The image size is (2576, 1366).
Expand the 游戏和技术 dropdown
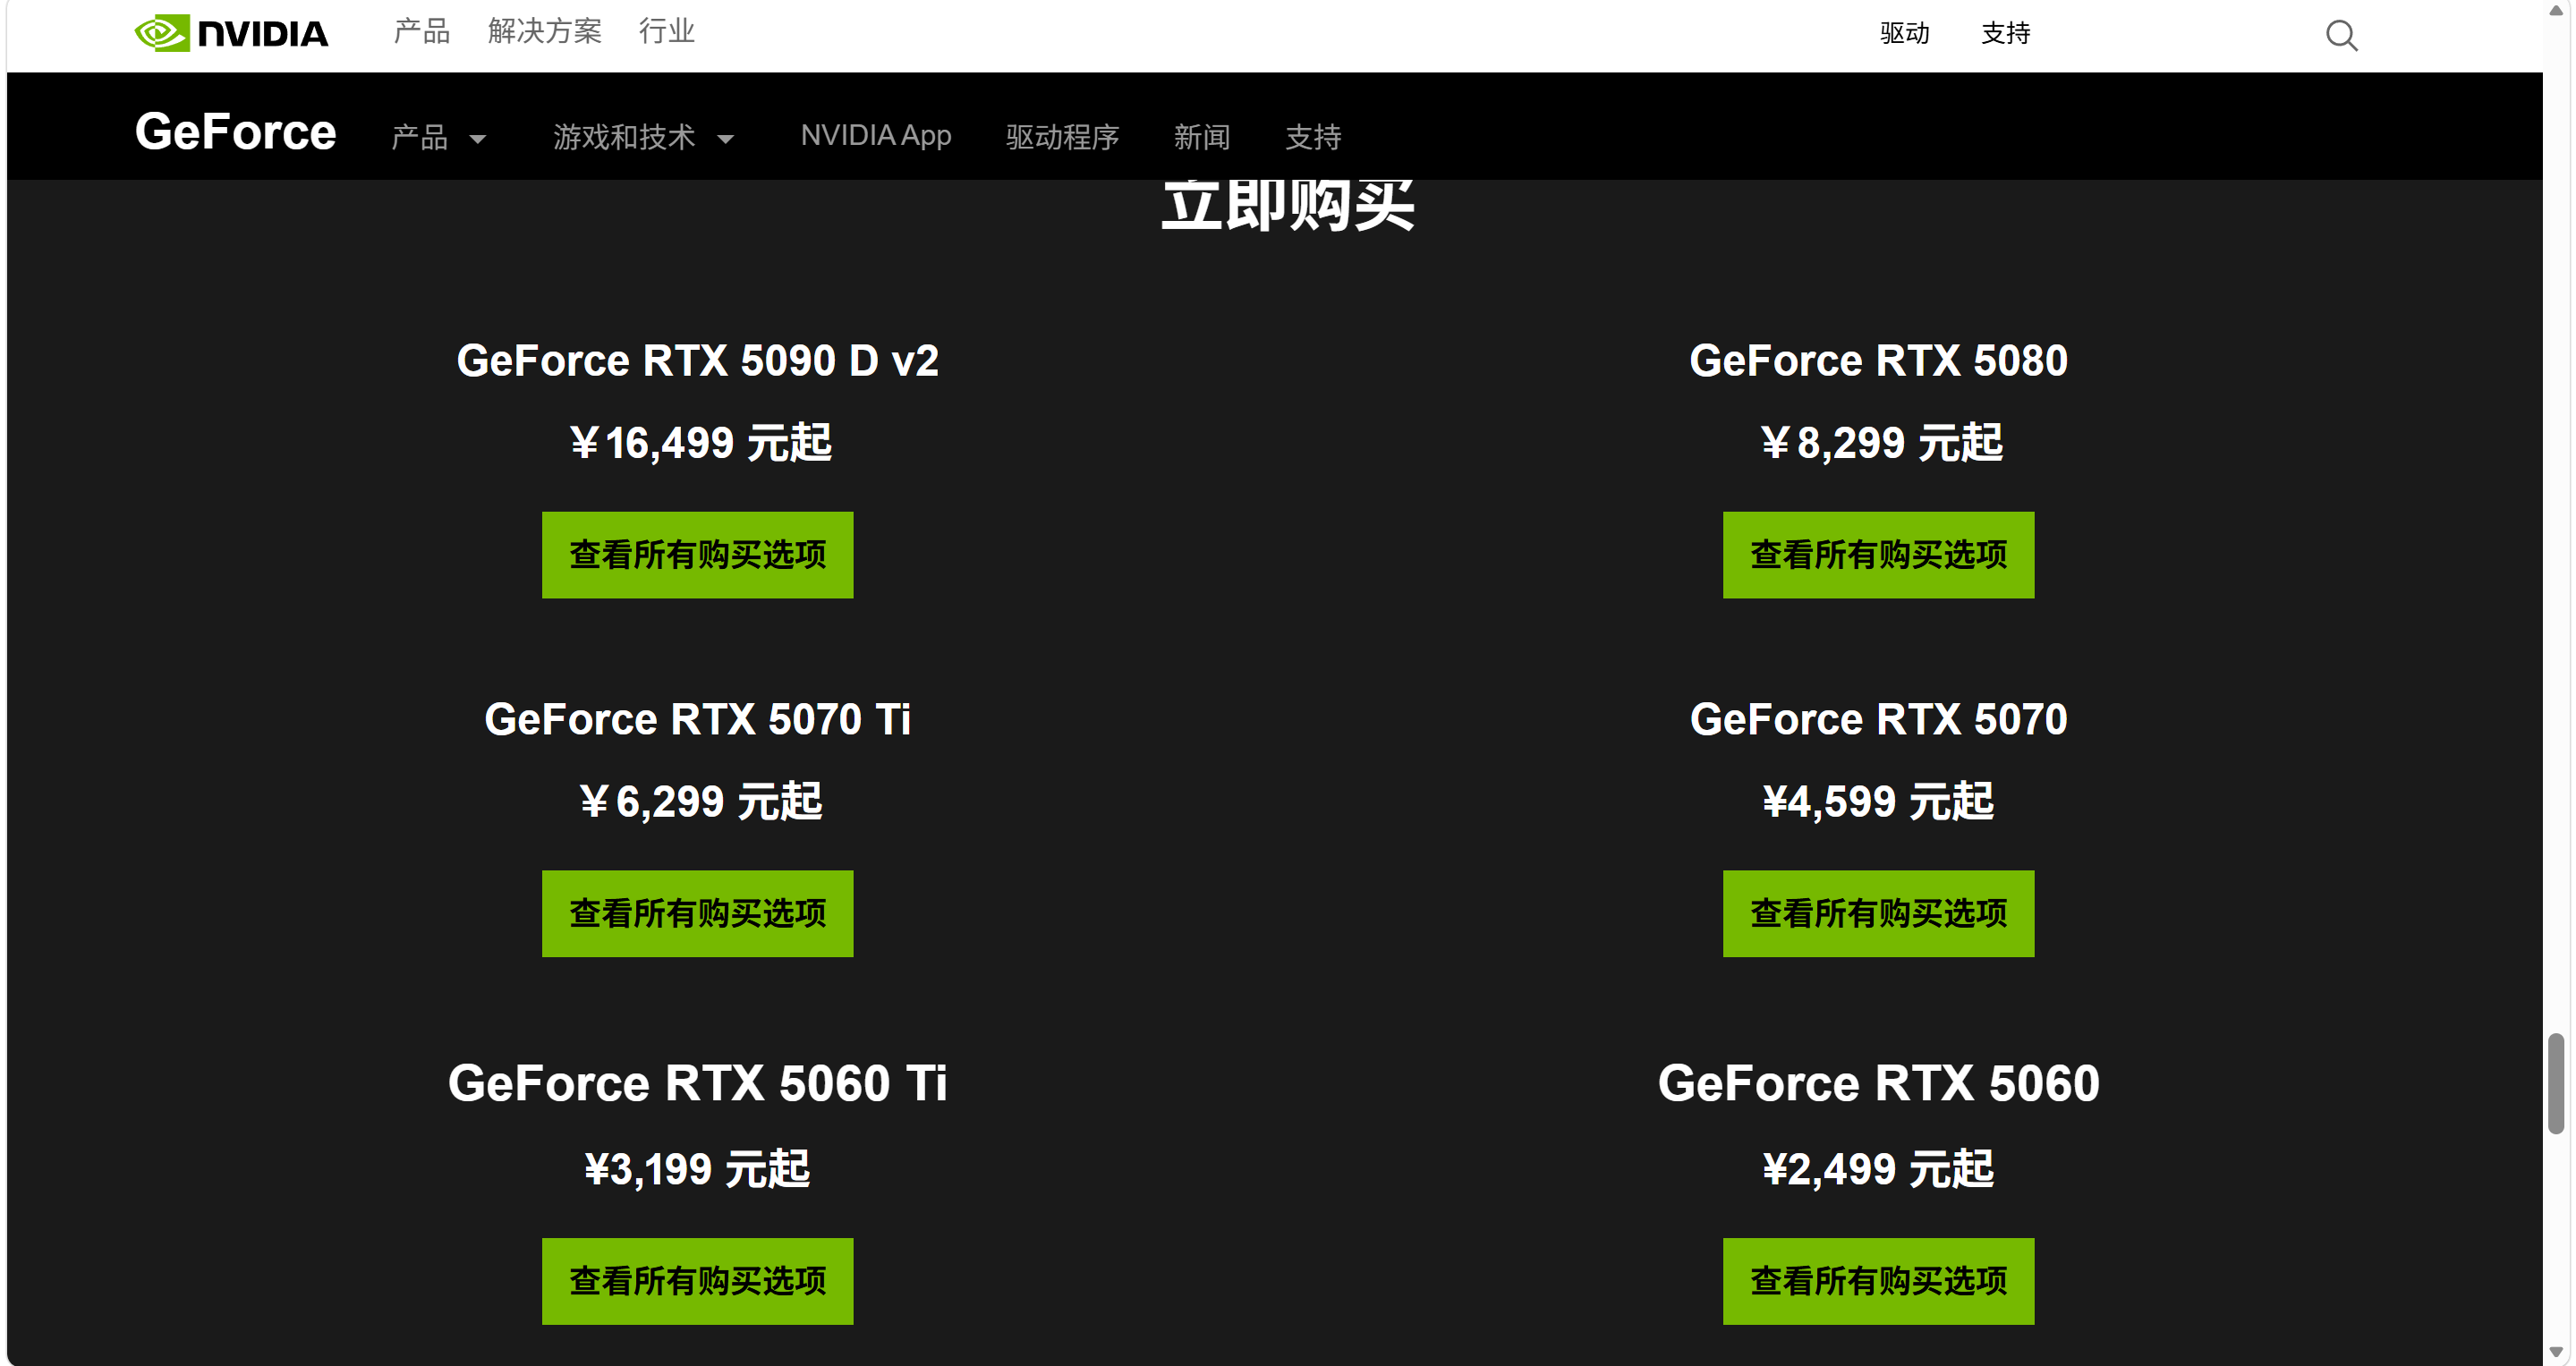click(x=643, y=137)
